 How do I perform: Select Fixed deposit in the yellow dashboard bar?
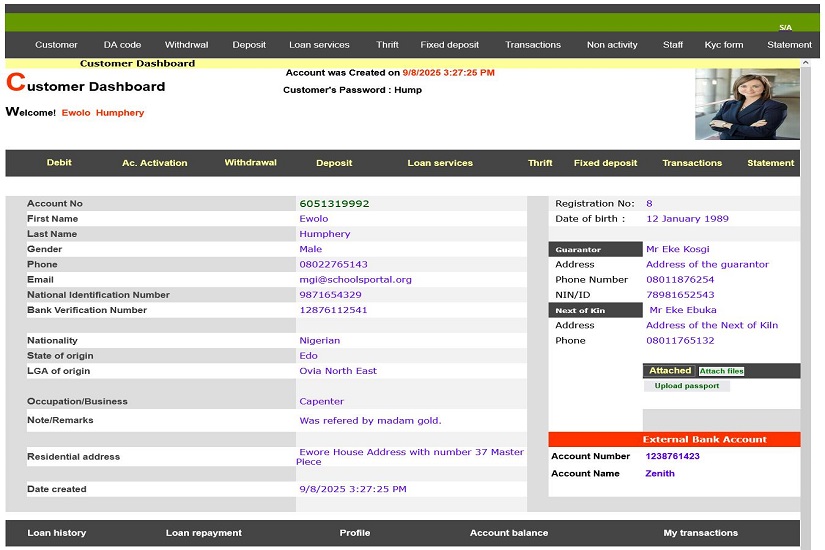pyautogui.click(x=605, y=163)
